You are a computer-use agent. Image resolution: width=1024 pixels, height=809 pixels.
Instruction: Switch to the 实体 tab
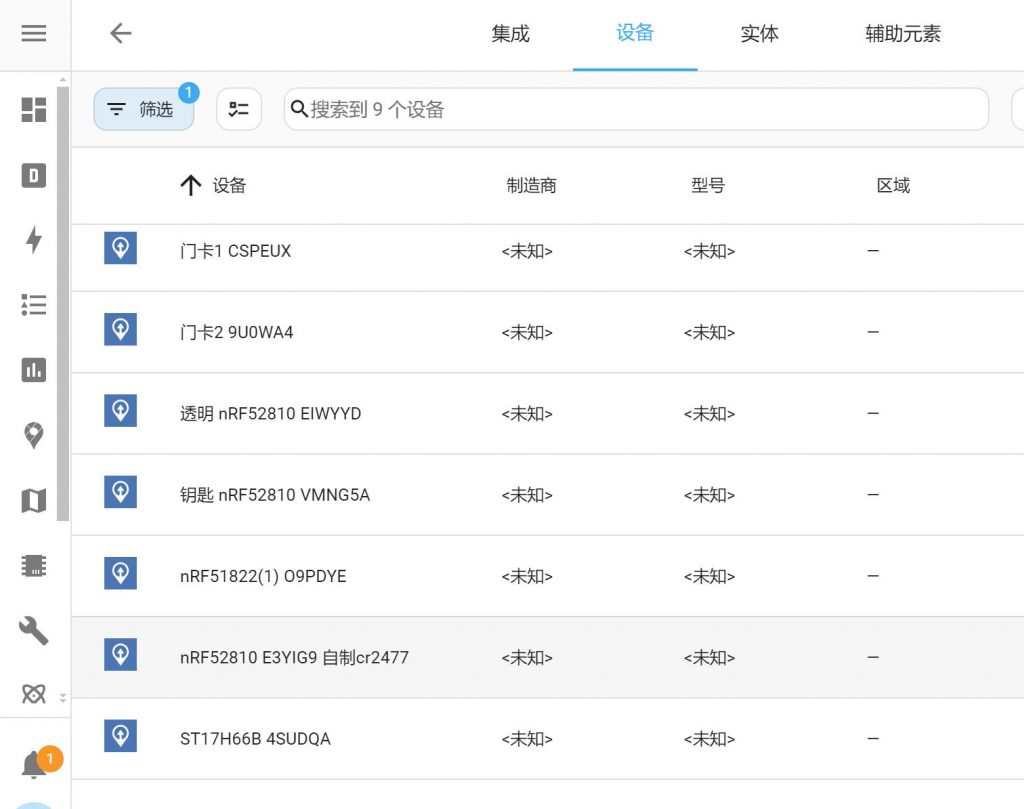click(x=759, y=34)
